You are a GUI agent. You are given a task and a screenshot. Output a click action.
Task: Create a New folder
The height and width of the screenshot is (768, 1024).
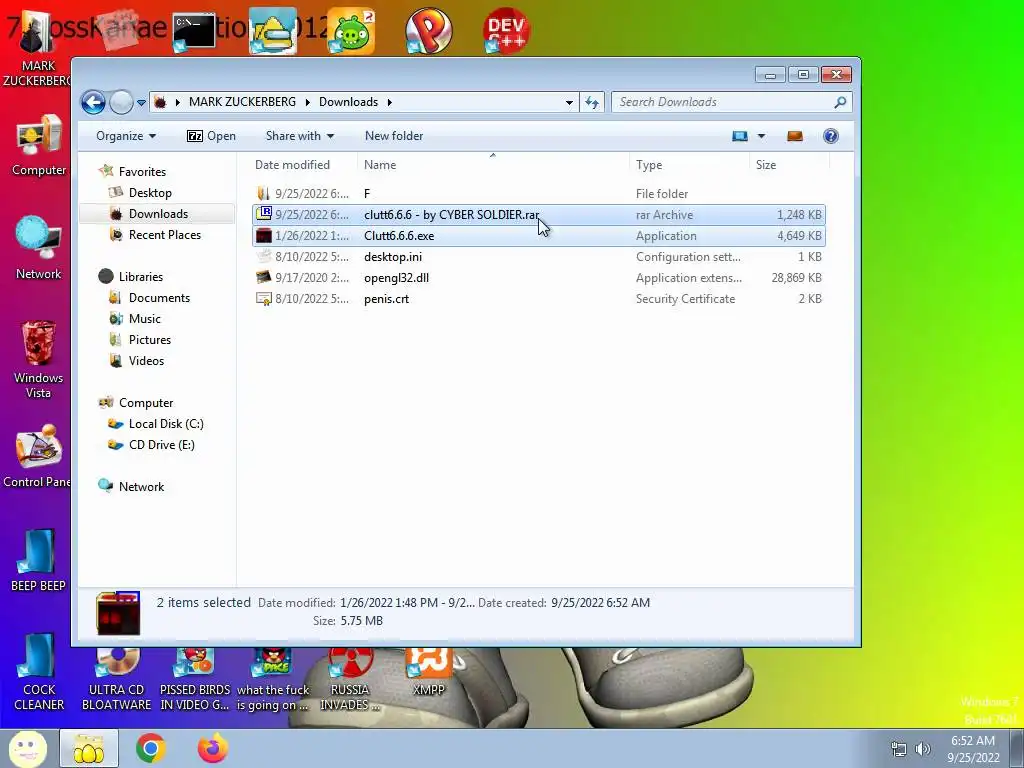394,136
